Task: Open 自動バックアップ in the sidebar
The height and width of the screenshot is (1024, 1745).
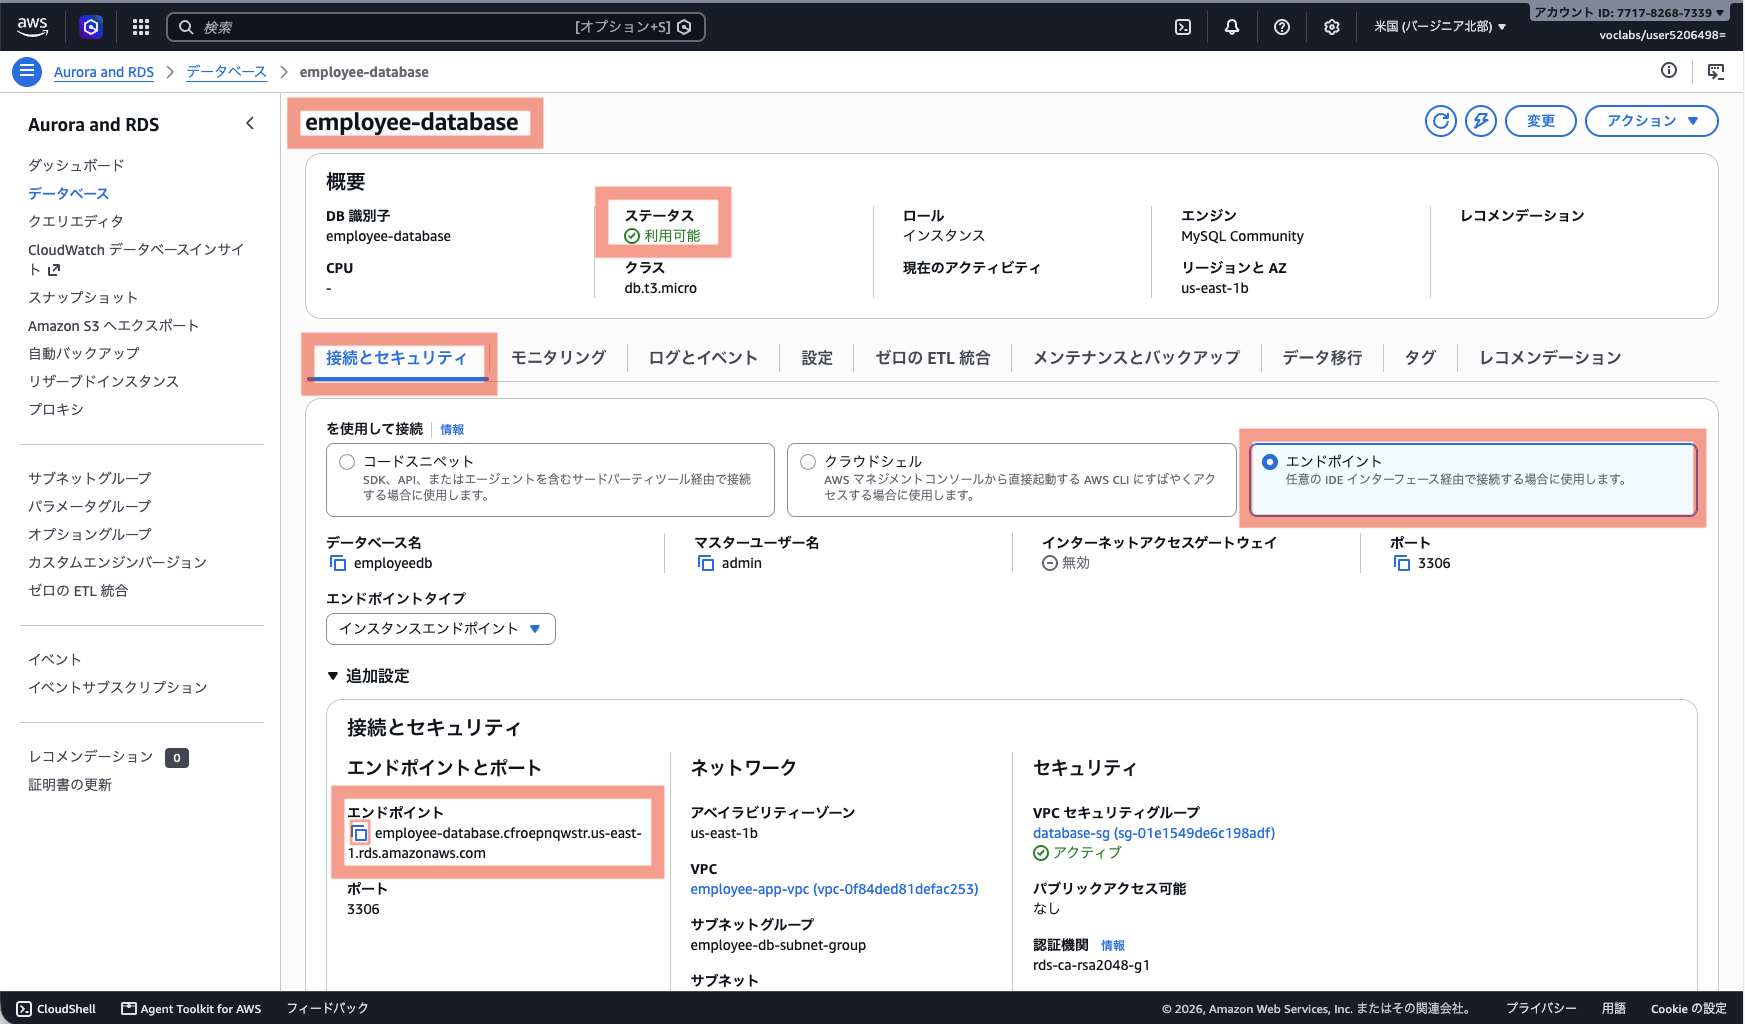Action: [84, 353]
